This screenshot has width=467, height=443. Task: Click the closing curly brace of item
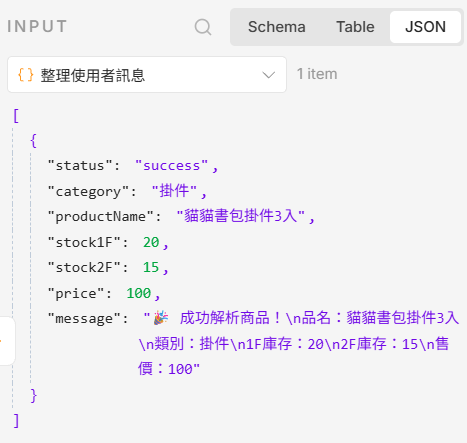[x=33, y=396]
